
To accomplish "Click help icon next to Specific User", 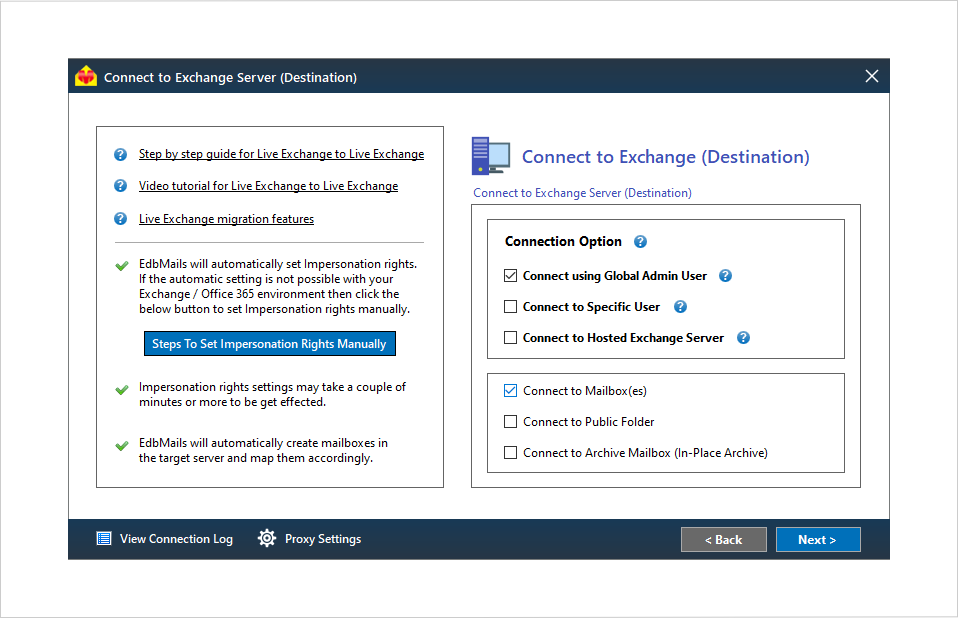I will [x=680, y=307].
